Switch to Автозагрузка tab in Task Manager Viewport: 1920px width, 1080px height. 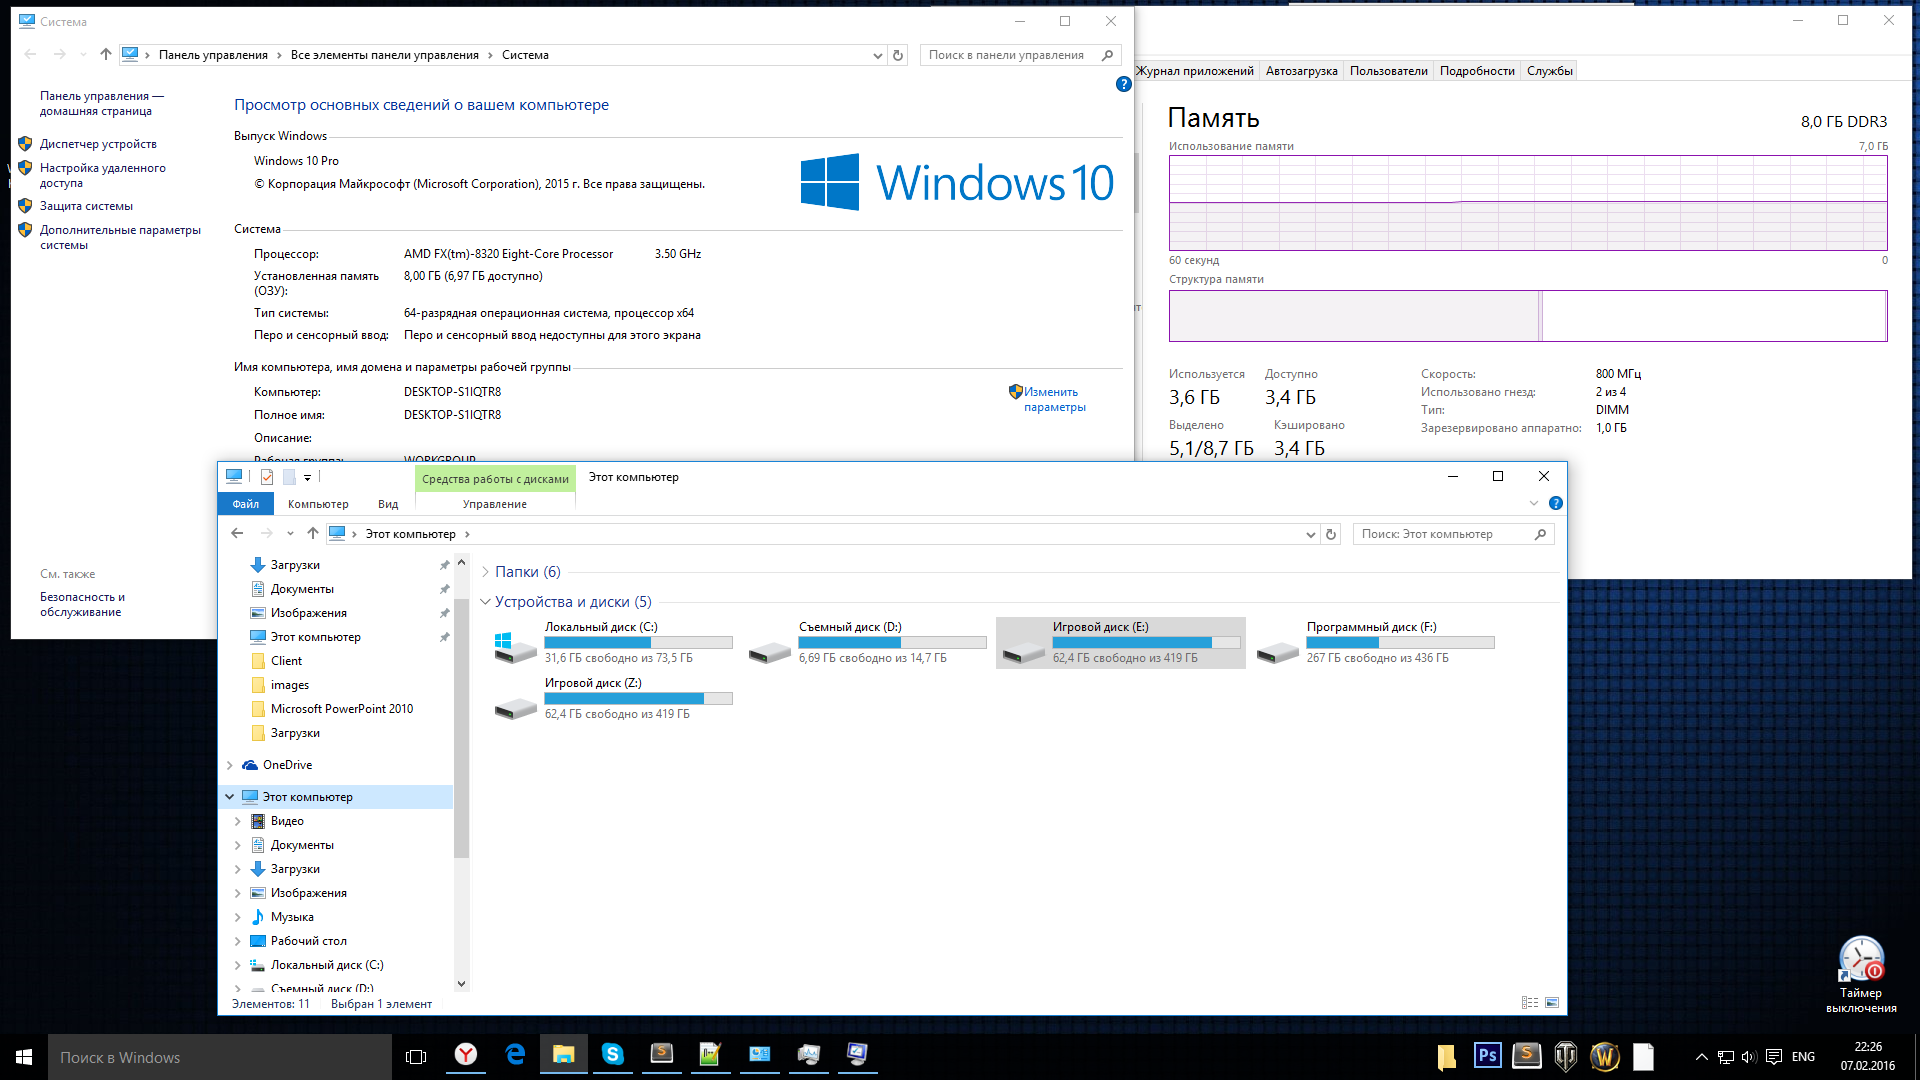point(1301,71)
